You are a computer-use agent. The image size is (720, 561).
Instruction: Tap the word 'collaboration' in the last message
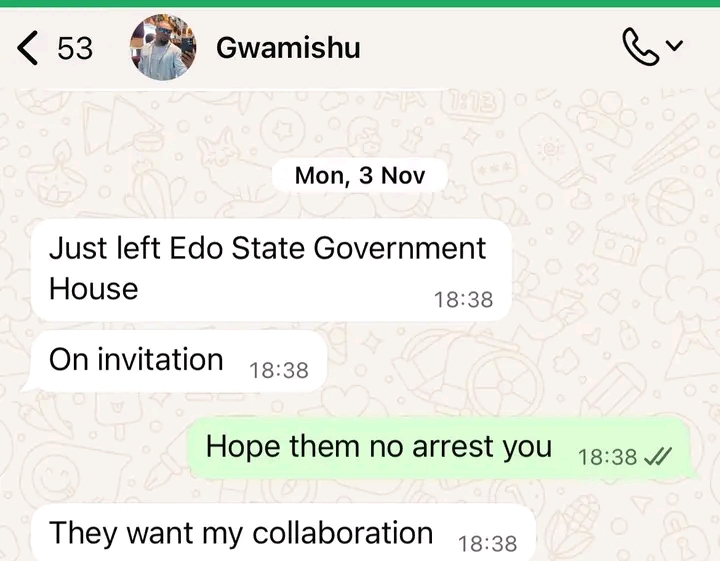click(343, 533)
